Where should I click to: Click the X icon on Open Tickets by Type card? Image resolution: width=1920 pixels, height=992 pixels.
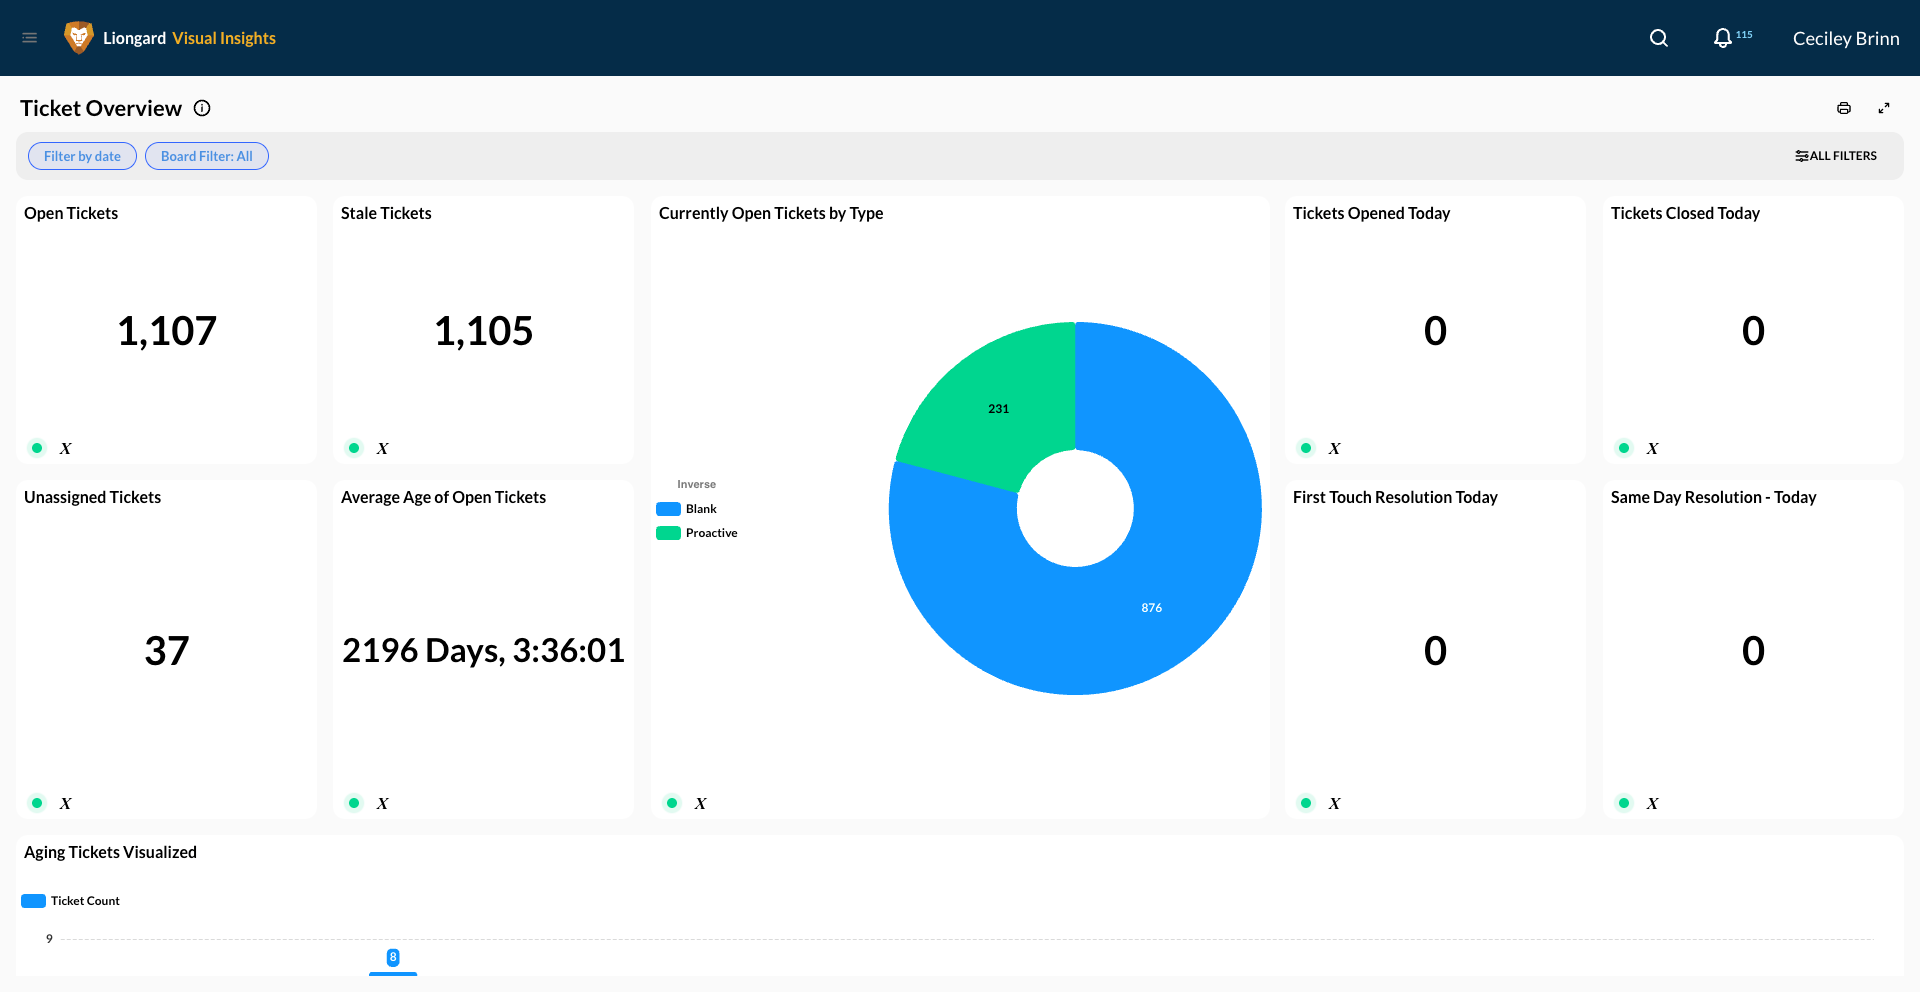coord(701,803)
